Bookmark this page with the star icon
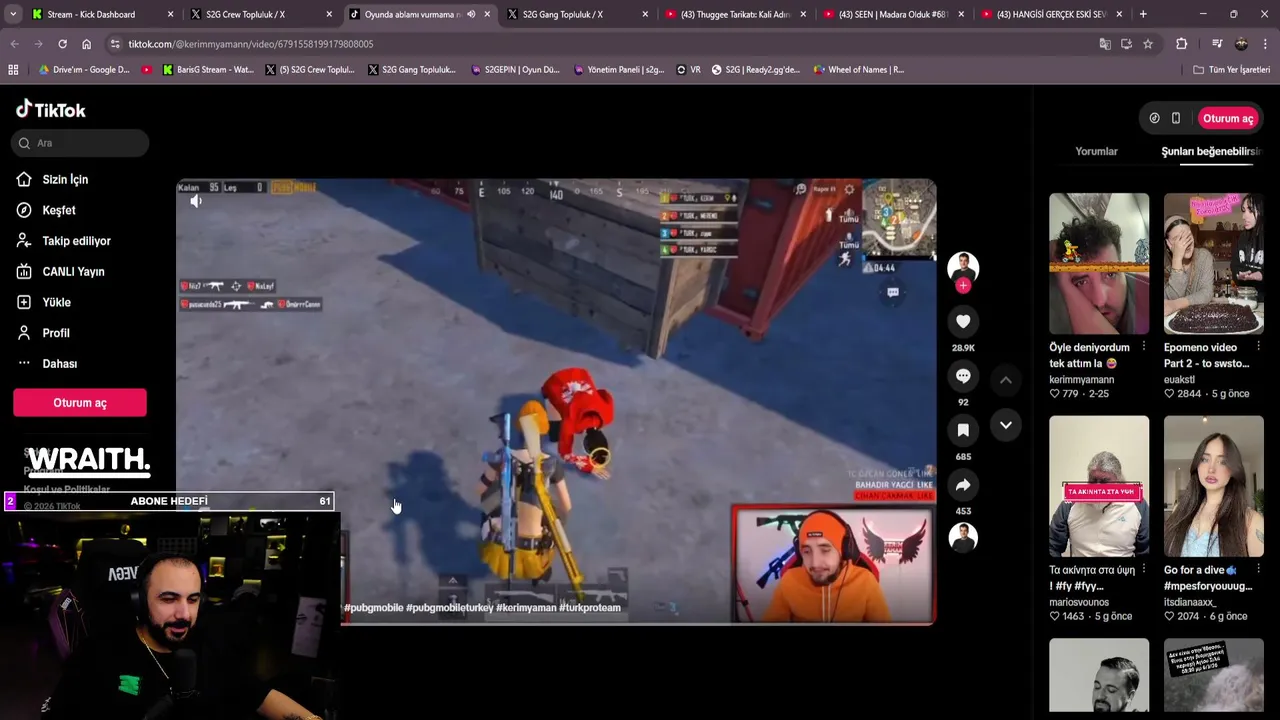 click(x=1148, y=44)
